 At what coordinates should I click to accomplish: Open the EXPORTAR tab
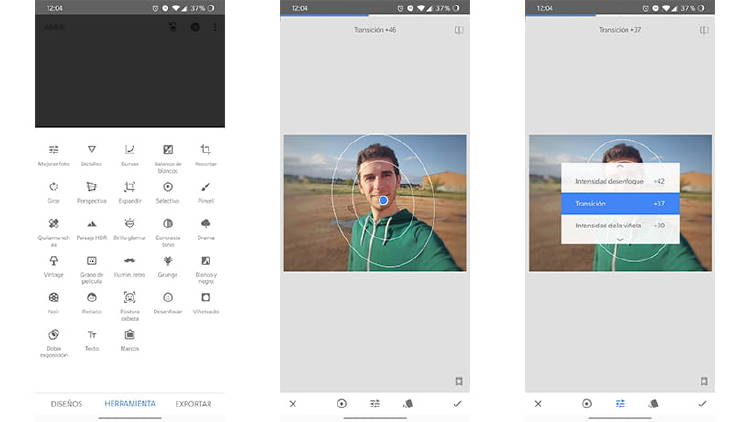click(x=193, y=404)
